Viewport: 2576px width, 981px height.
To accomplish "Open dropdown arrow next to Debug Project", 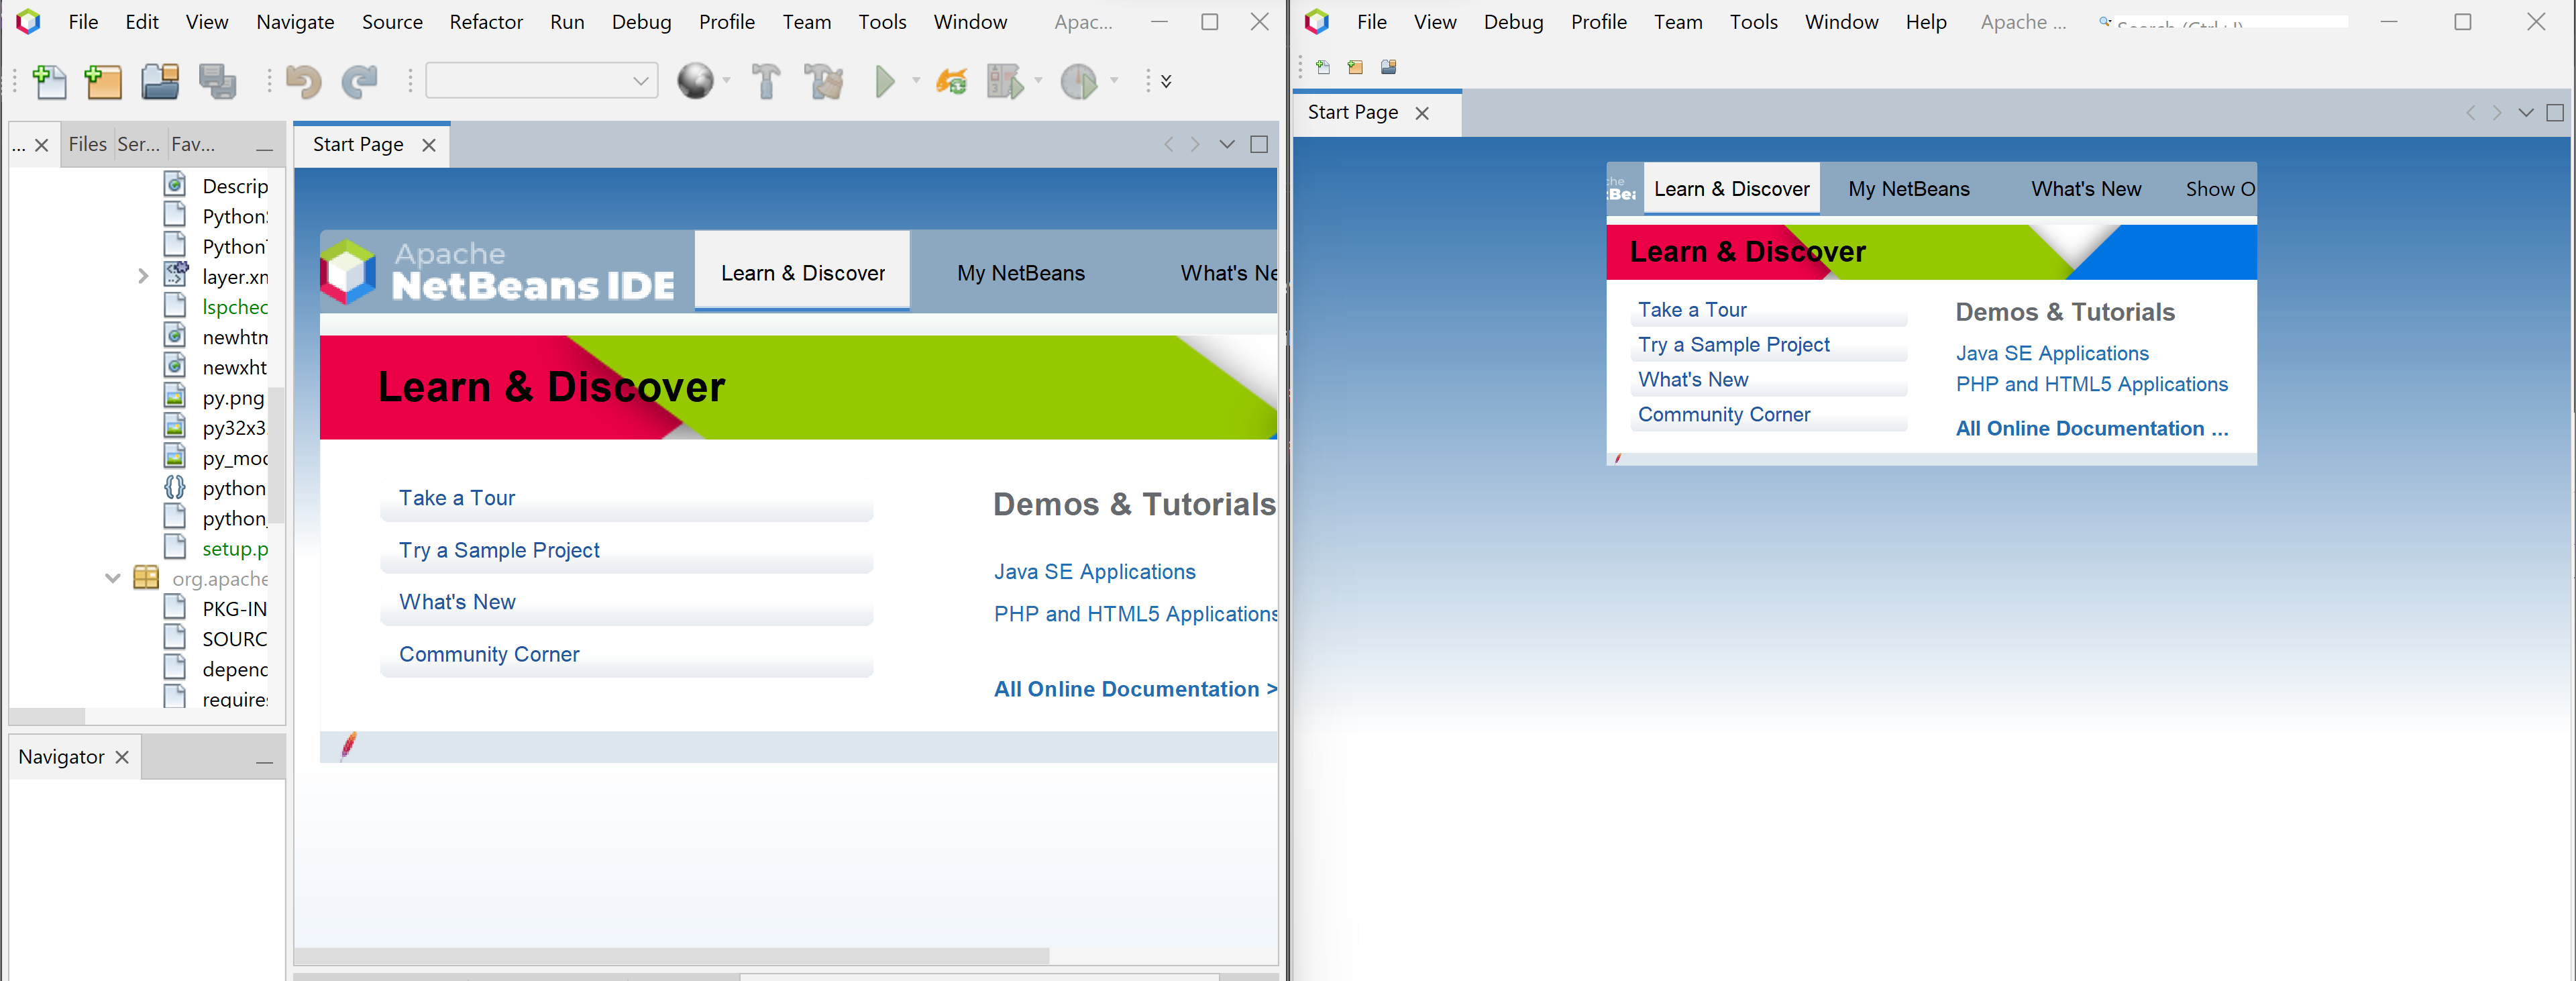I will 1038,81.
